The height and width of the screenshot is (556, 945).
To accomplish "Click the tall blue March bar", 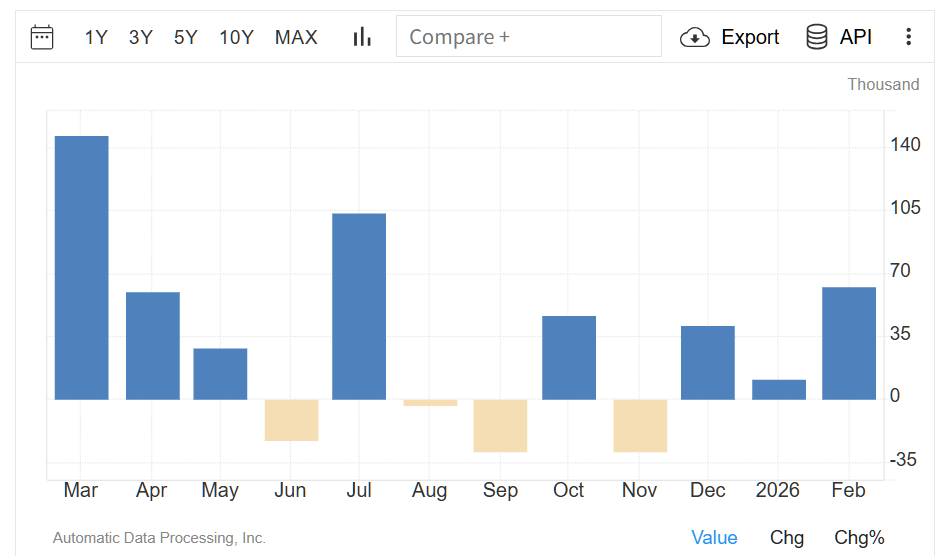I will [81, 268].
